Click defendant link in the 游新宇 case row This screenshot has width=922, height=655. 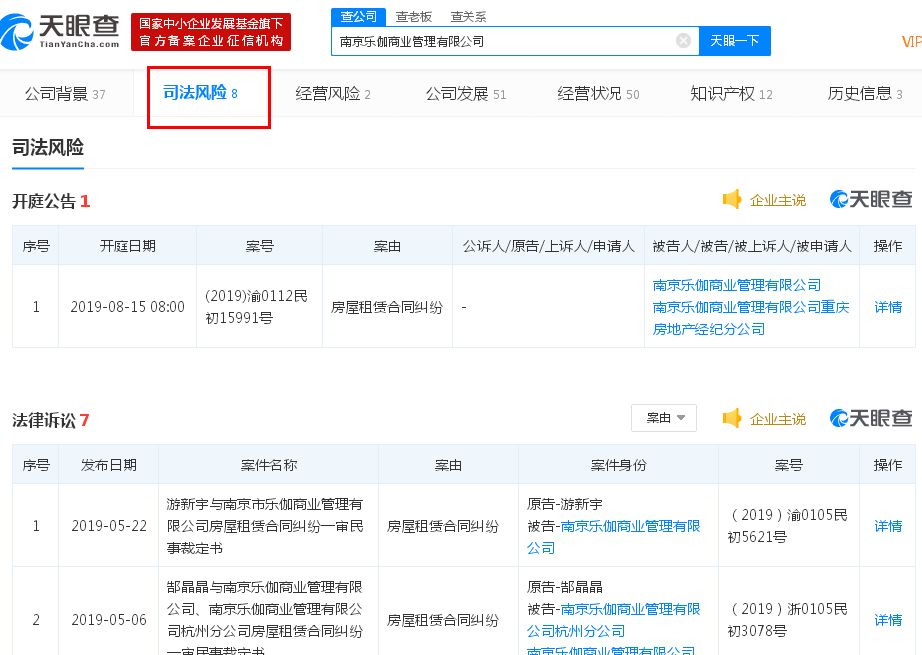[x=613, y=537]
